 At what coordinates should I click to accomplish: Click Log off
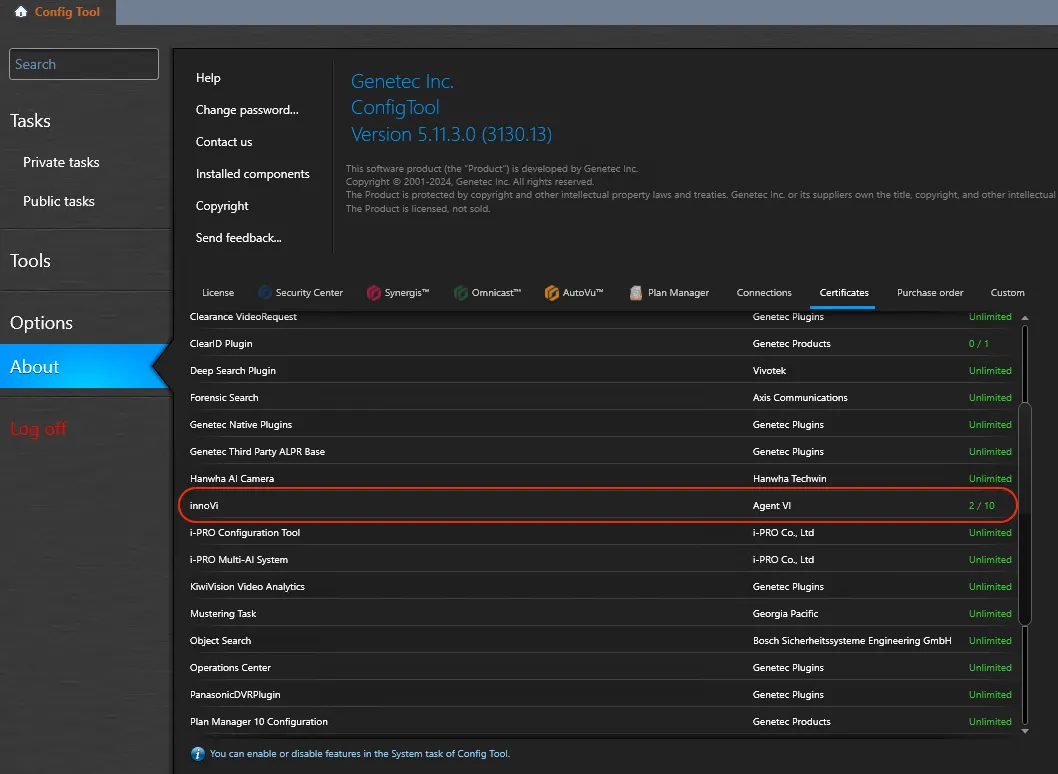tap(38, 429)
